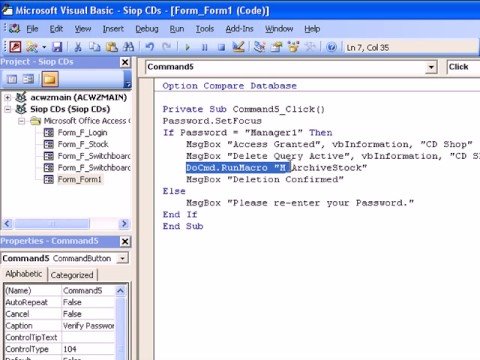Click the View Microsoft Access toolbar icon
The image size is (480, 360).
[x=15, y=47]
